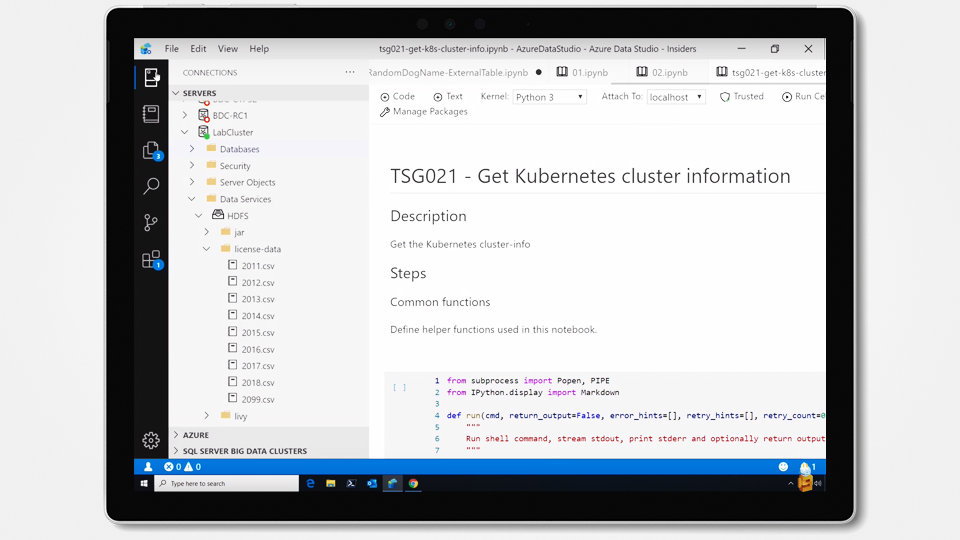Open the Connections panel more actions ellipsis
This screenshot has width=960, height=540.
pyautogui.click(x=350, y=72)
